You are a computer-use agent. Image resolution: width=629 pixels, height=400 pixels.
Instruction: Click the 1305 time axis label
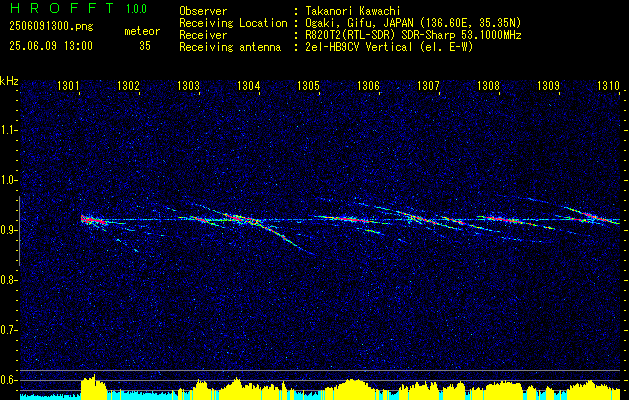[x=308, y=85]
